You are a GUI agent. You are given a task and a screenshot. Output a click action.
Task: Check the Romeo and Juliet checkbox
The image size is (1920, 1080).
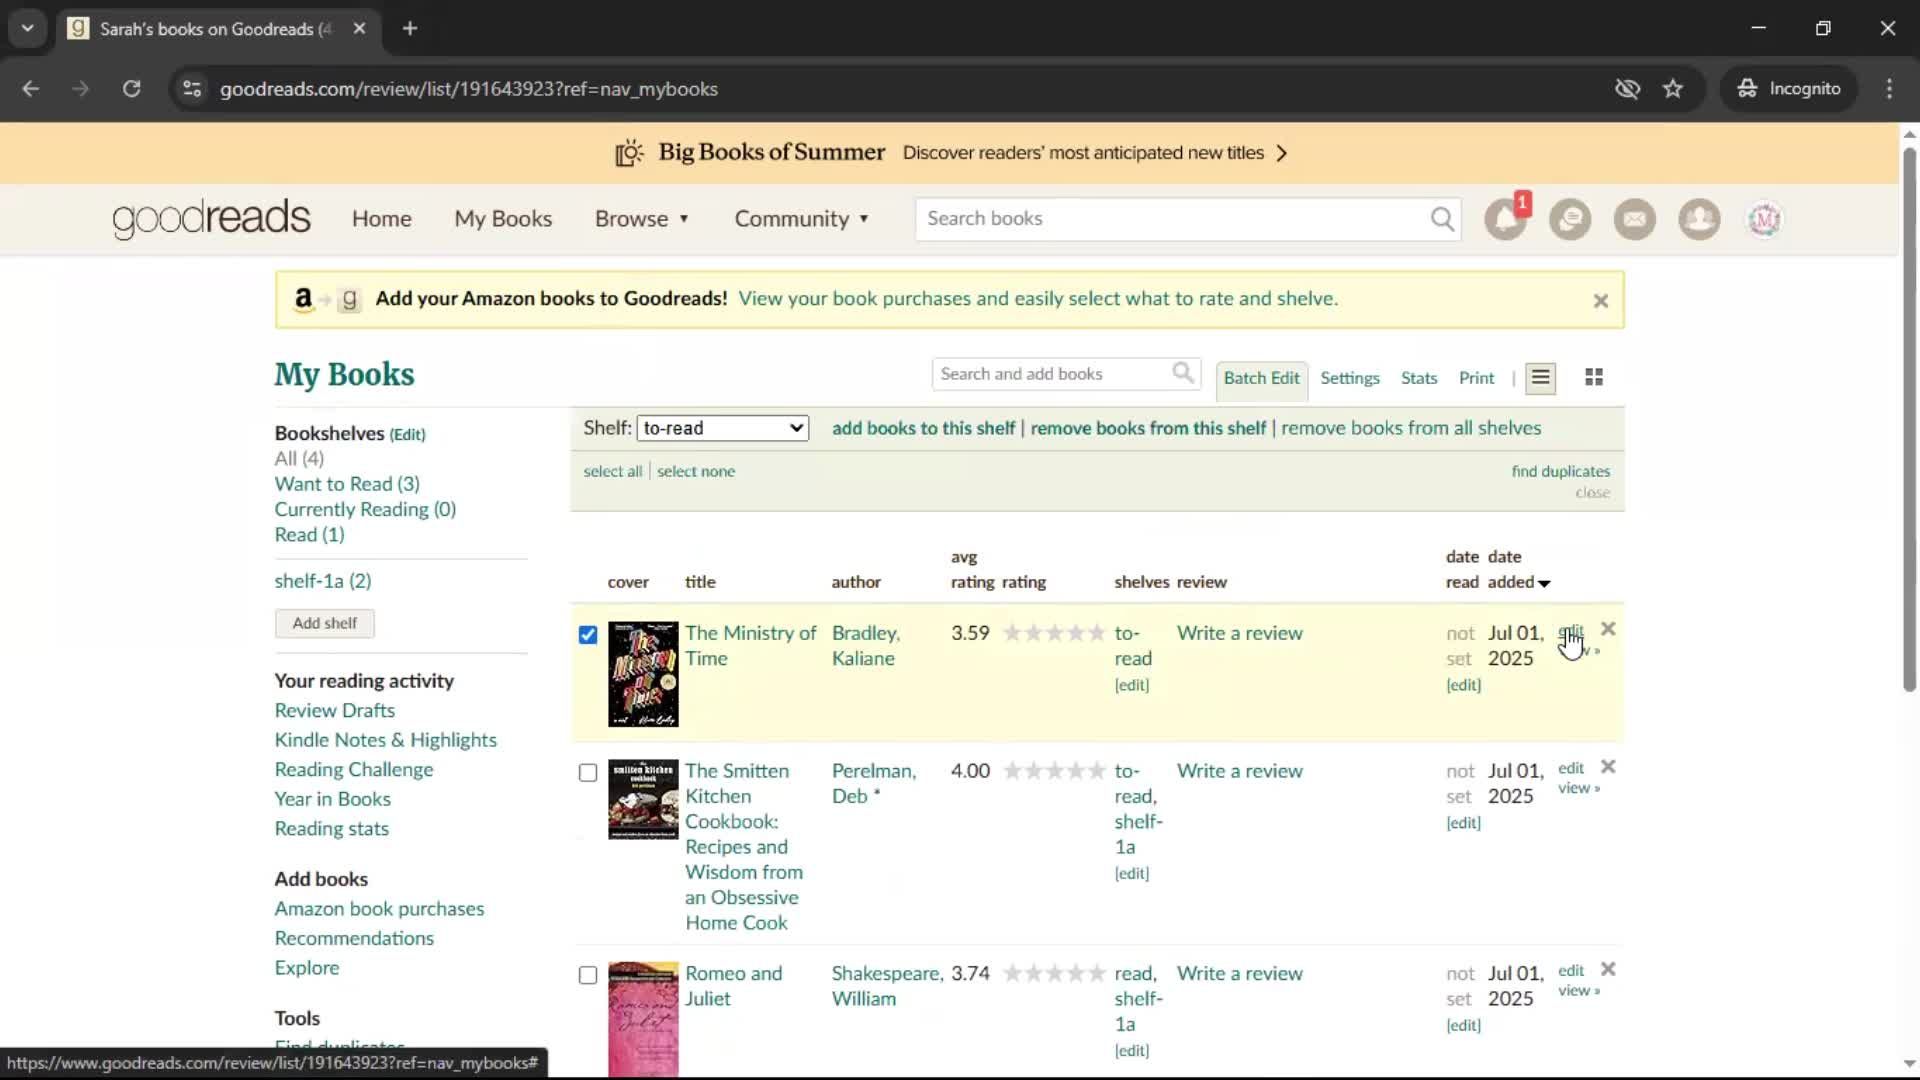pos(588,975)
